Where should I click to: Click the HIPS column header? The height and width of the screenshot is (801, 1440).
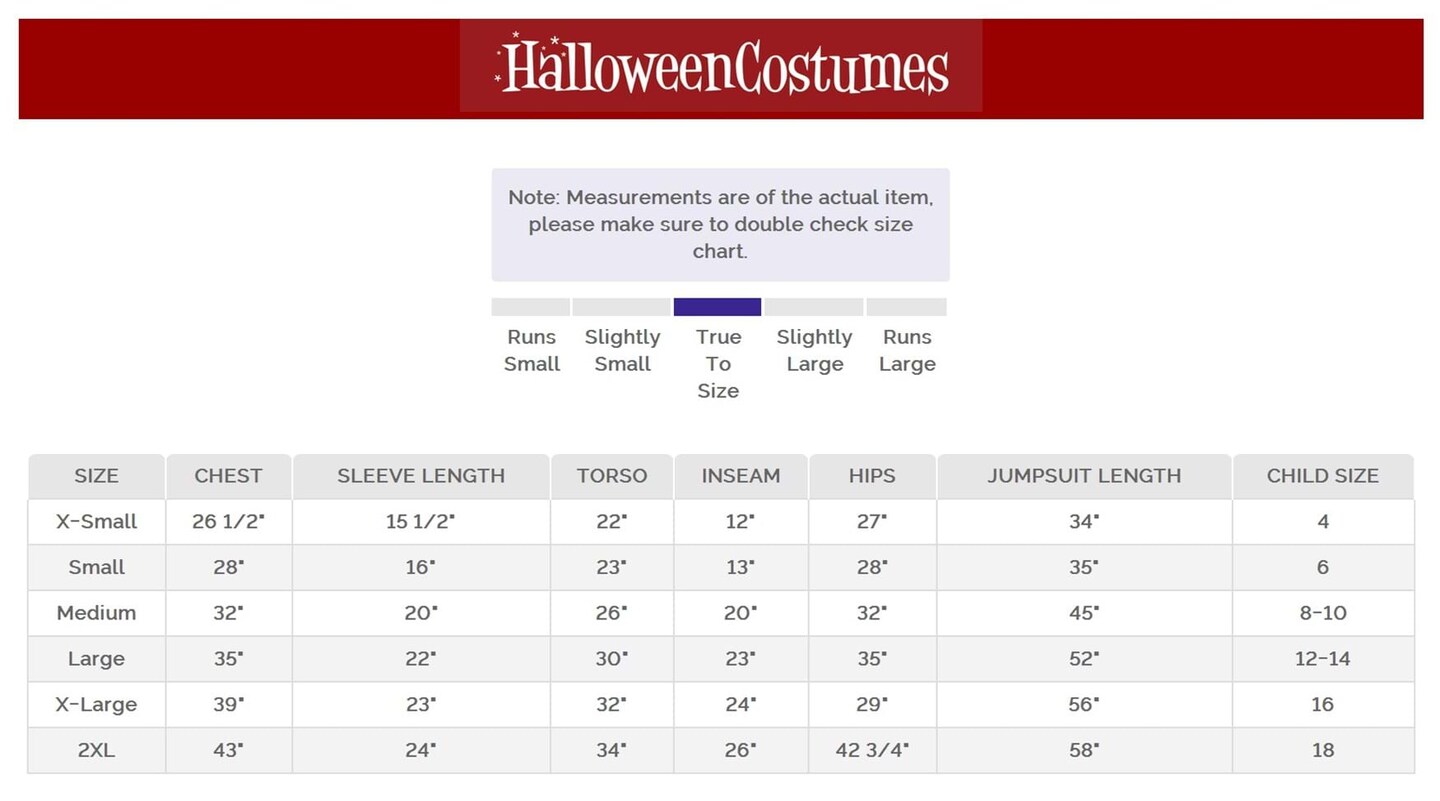[x=872, y=476]
